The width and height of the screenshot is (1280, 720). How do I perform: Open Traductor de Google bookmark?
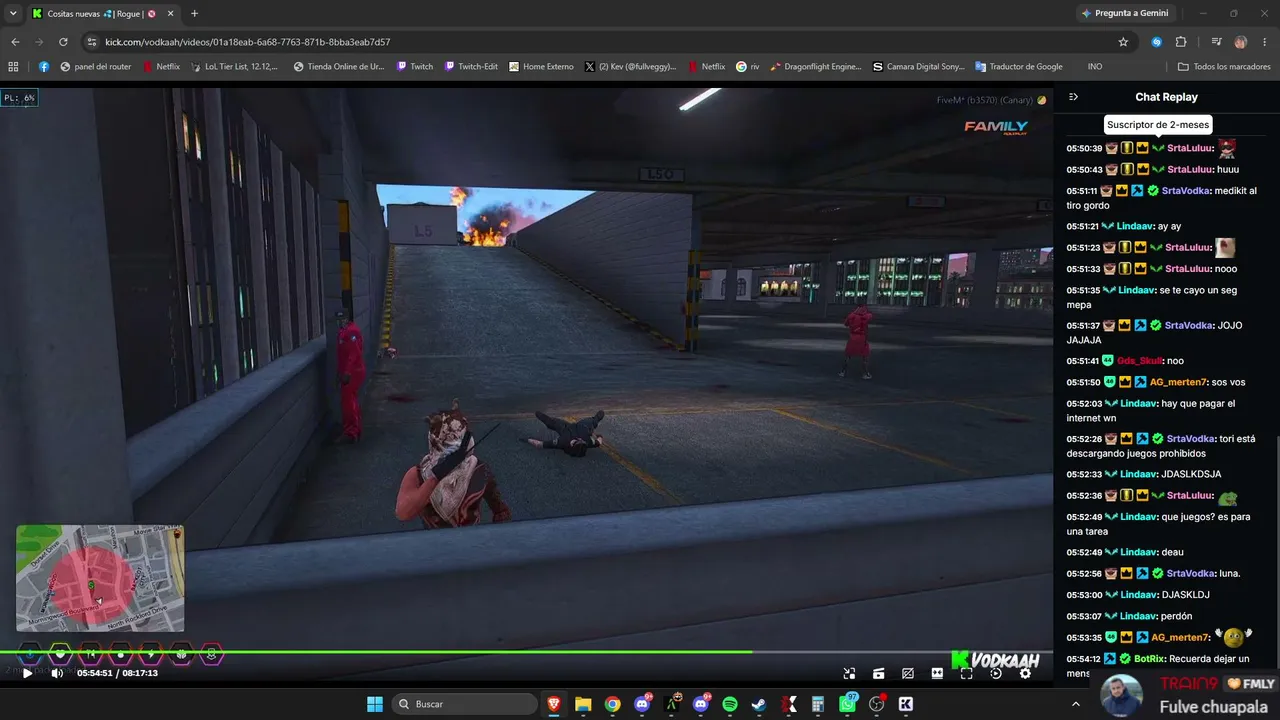point(1018,67)
